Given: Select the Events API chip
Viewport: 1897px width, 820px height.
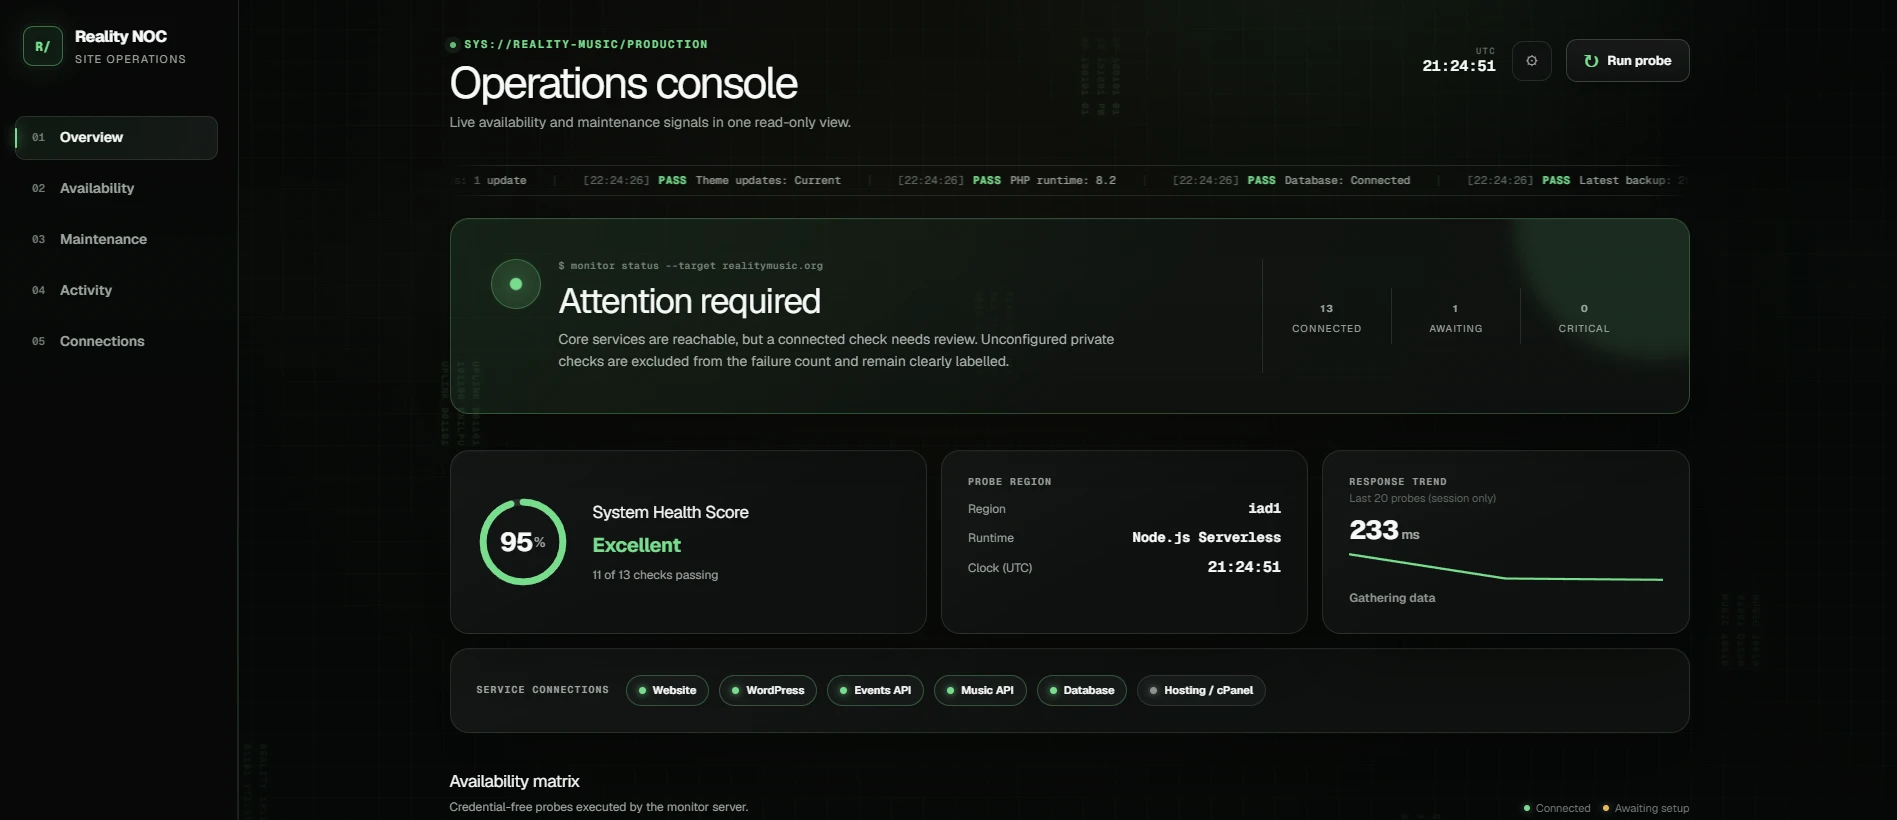Looking at the screenshot, I should [875, 691].
